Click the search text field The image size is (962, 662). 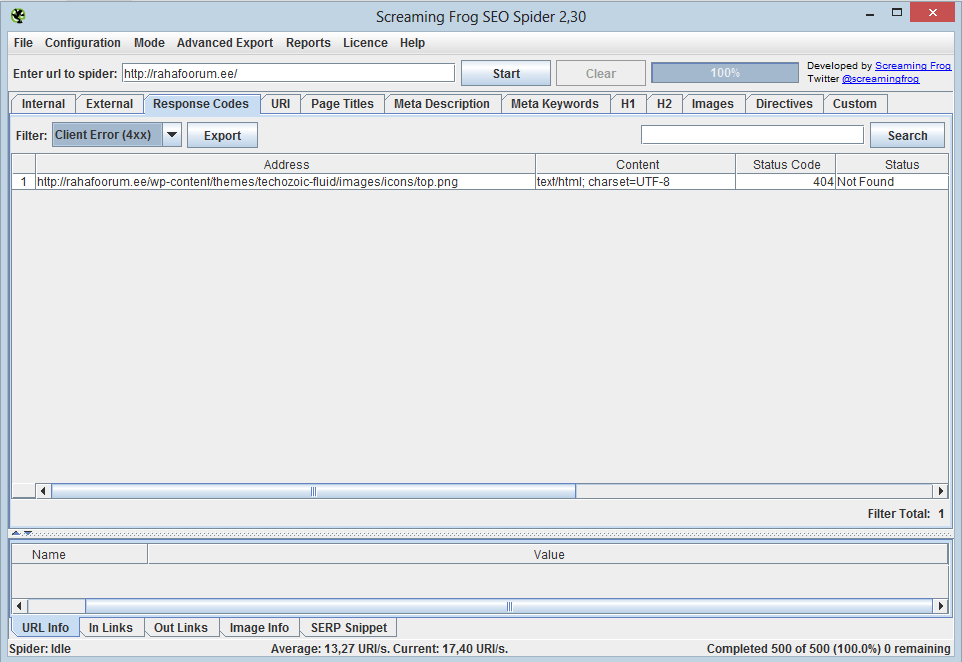(x=752, y=134)
